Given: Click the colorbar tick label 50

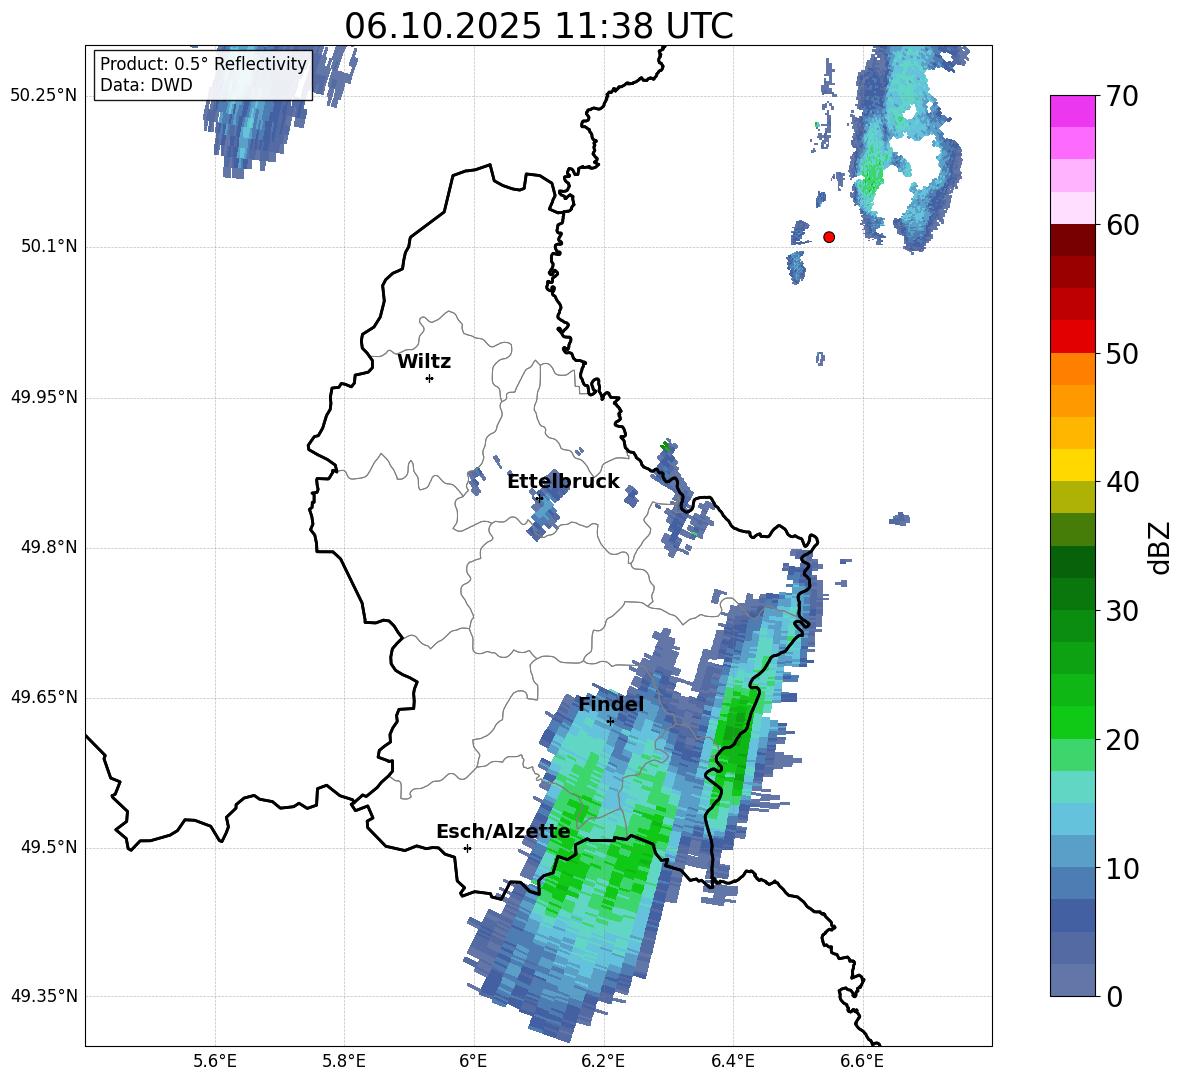Looking at the screenshot, I should tap(1122, 353).
